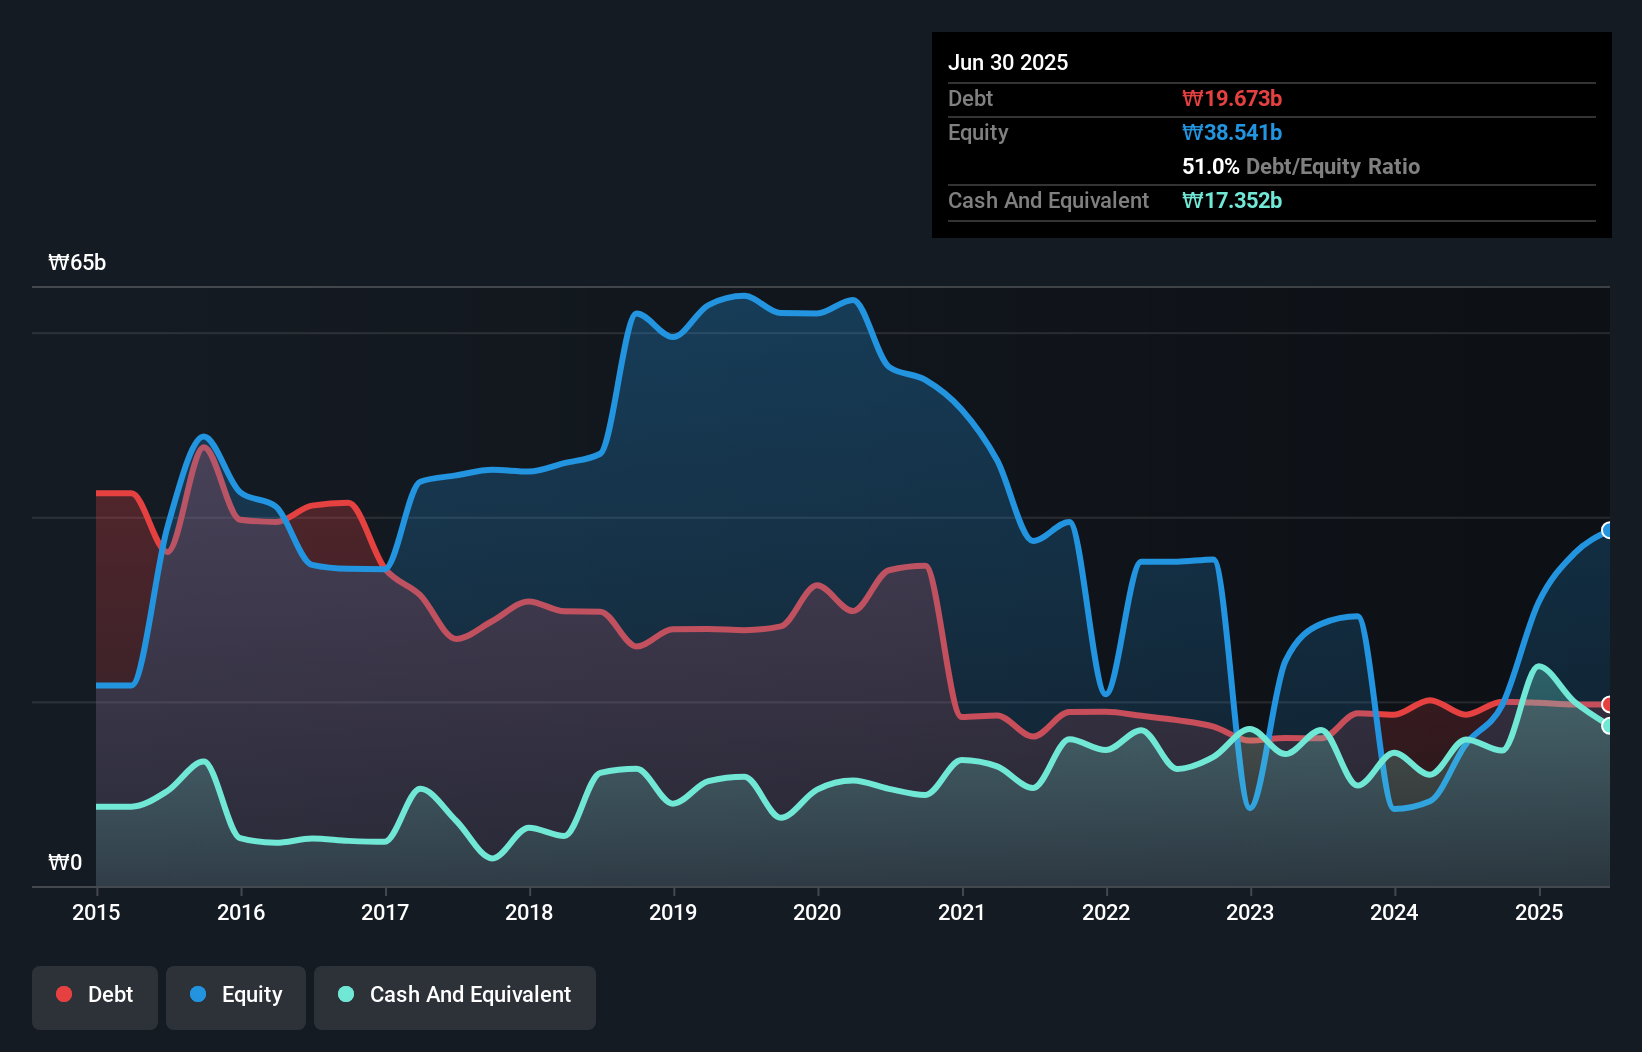Click the red Debt legend dot

[x=63, y=994]
